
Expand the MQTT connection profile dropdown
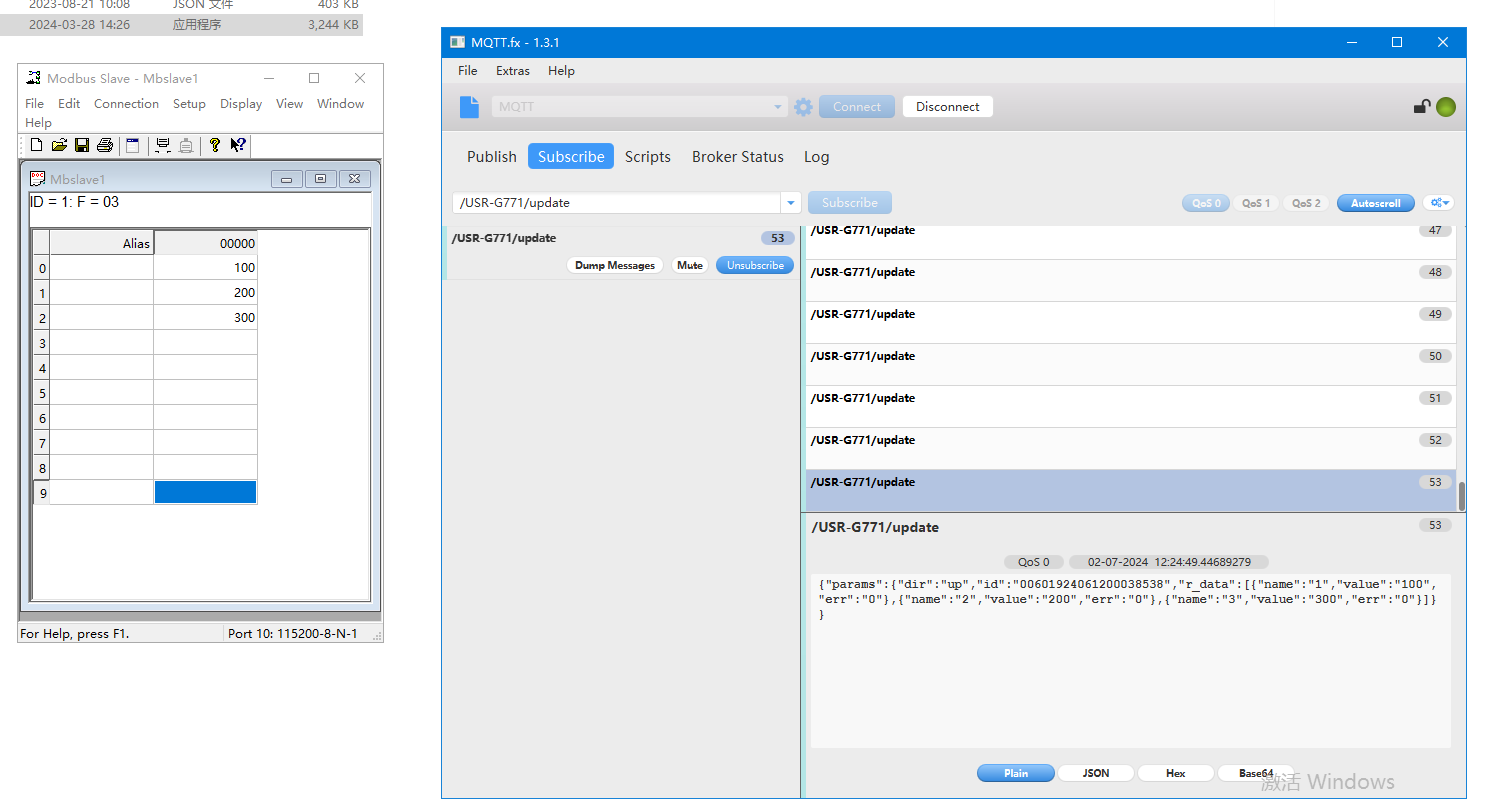click(779, 107)
